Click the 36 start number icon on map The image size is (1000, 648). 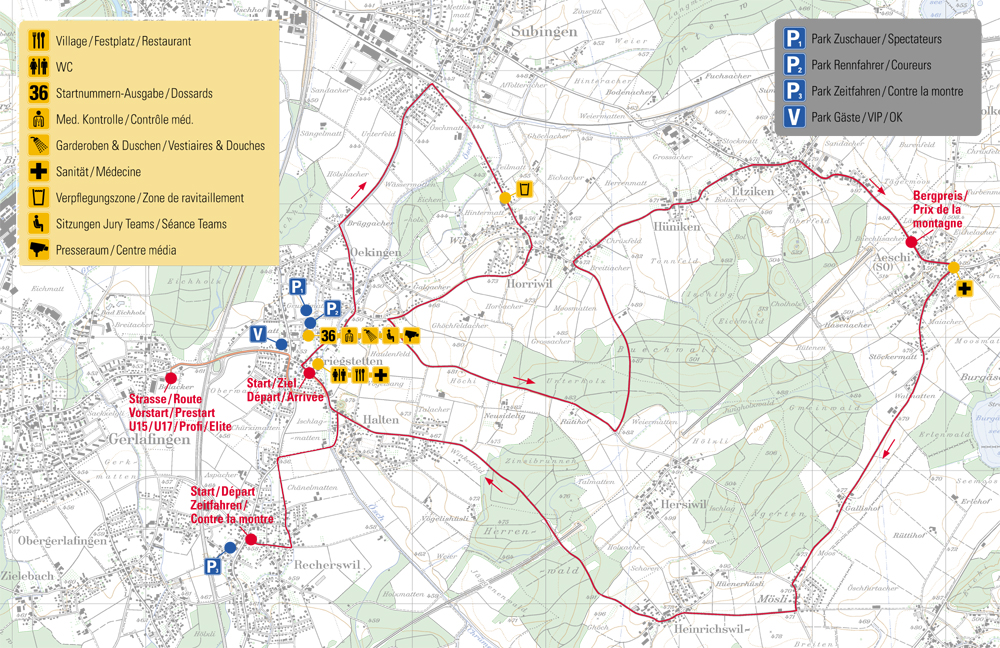coord(326,336)
